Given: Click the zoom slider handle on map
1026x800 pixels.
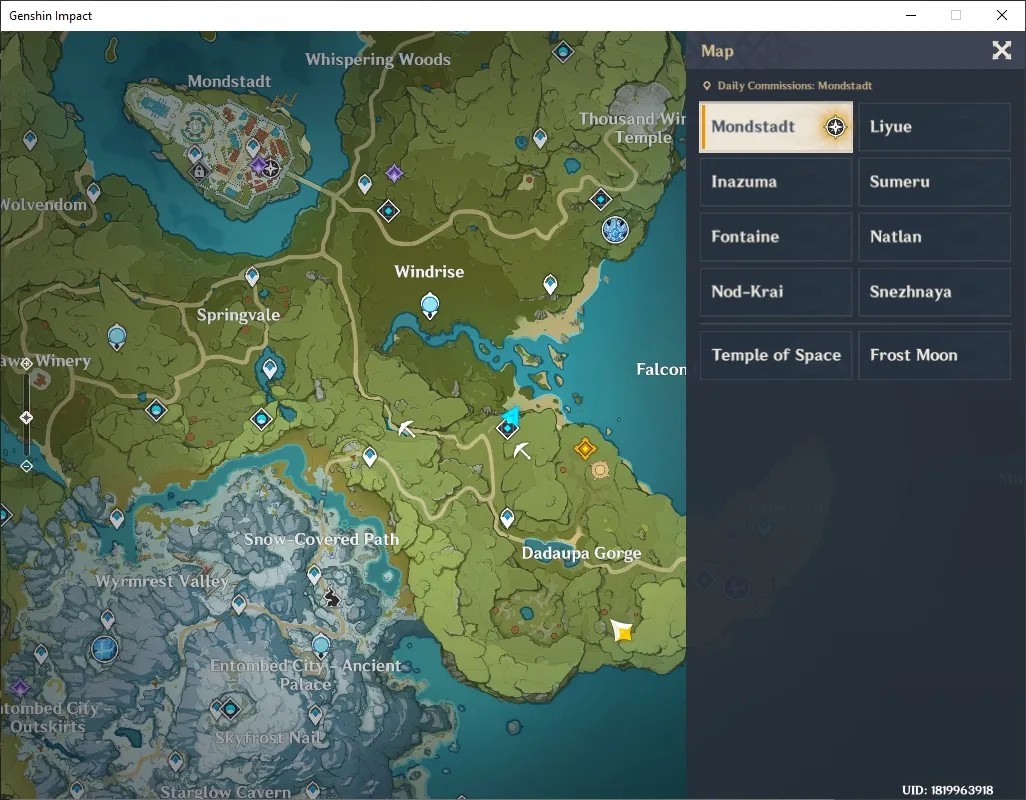Looking at the screenshot, I should (x=26, y=417).
